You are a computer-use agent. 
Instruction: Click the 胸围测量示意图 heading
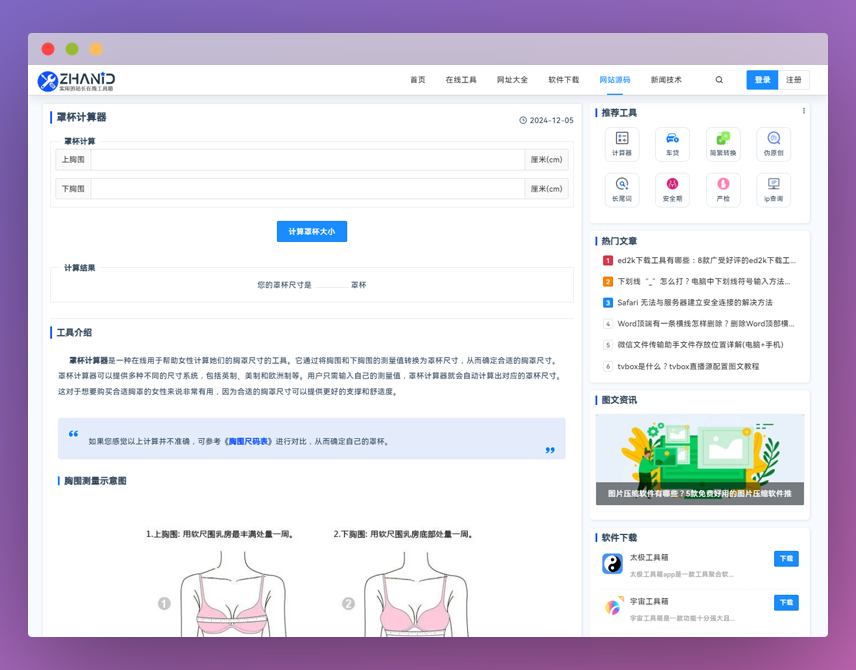coord(95,481)
